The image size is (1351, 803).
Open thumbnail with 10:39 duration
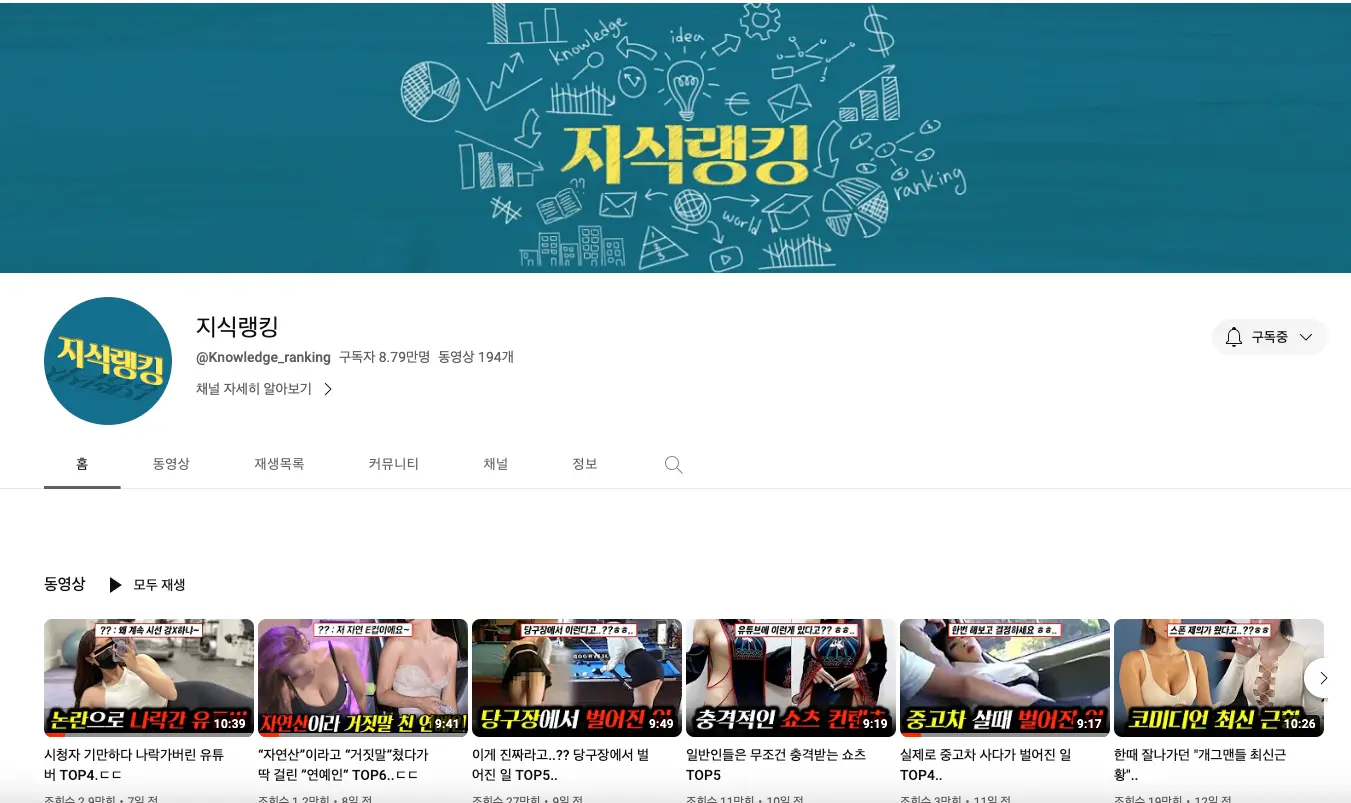pos(149,678)
